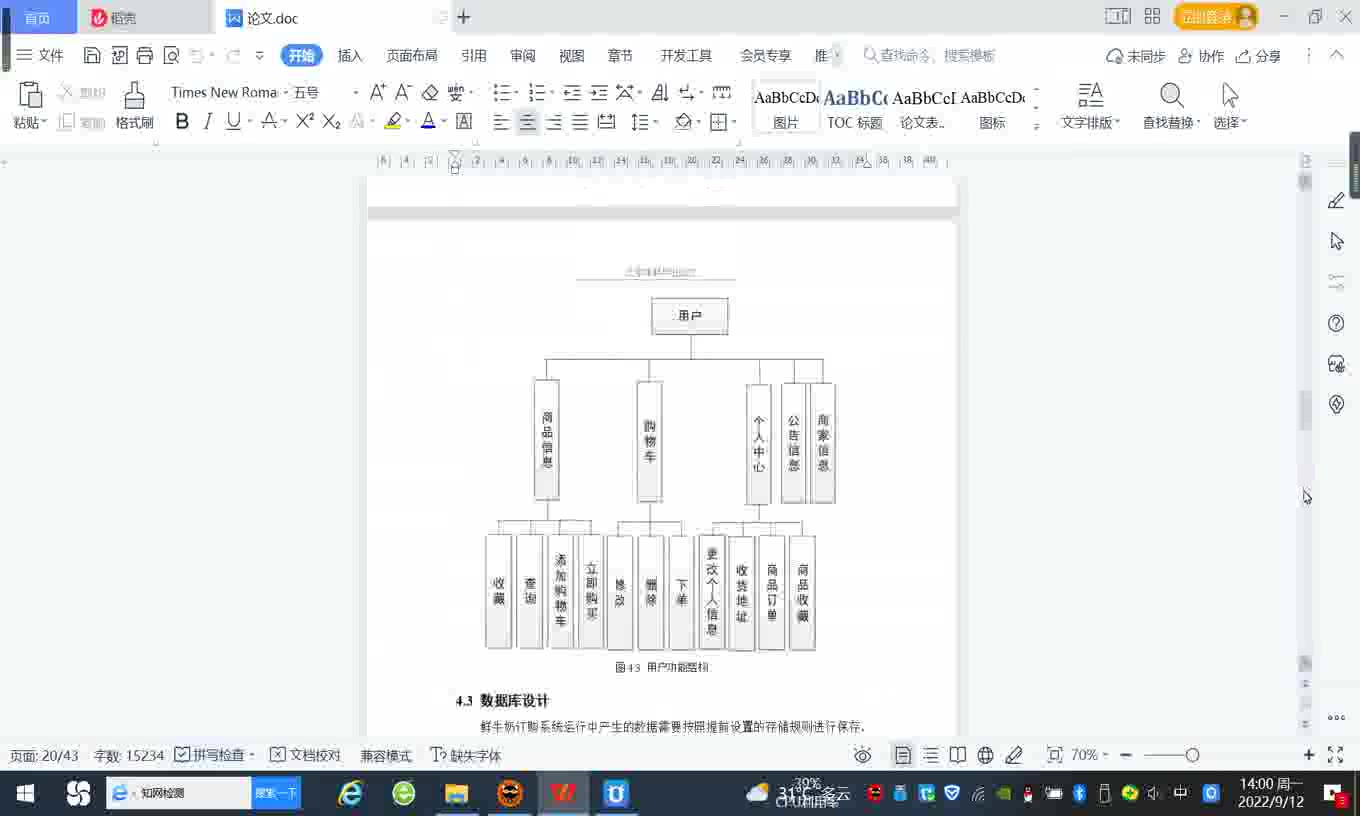1360x816 pixels.
Task: Click 兼容模式 (Compatibility Mode) in the status bar
Action: click(x=386, y=755)
